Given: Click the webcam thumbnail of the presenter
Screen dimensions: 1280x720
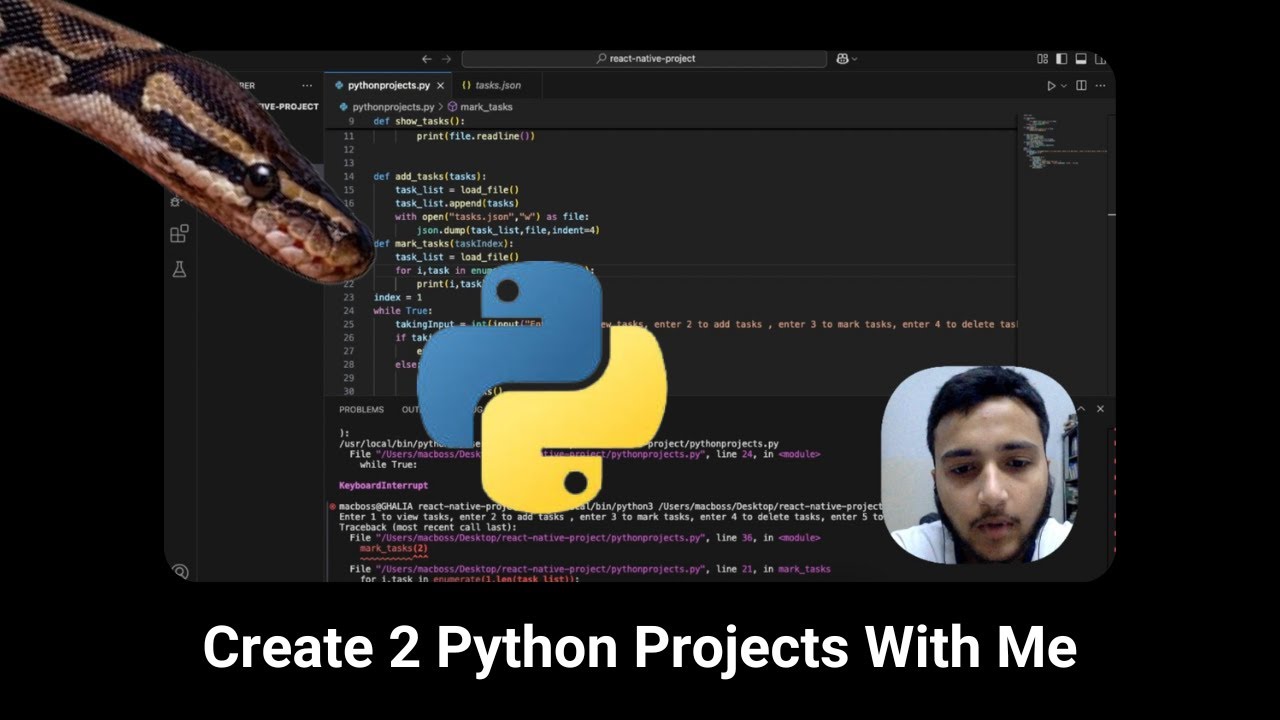Looking at the screenshot, I should (x=979, y=466).
